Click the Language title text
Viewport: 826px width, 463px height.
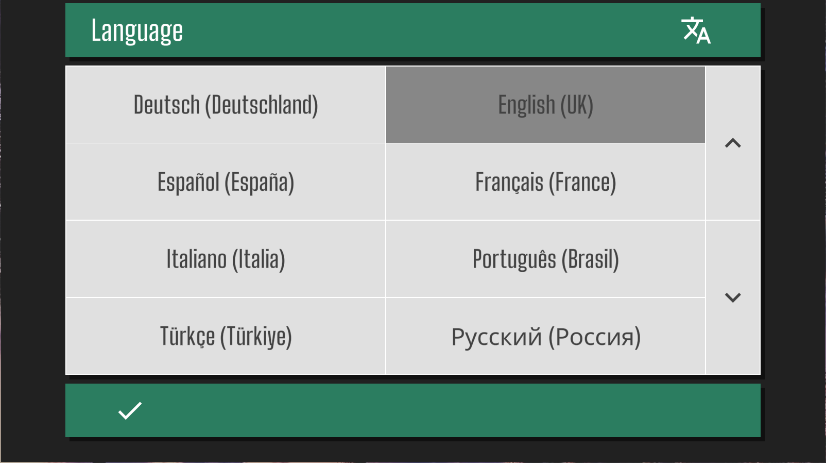coord(137,31)
